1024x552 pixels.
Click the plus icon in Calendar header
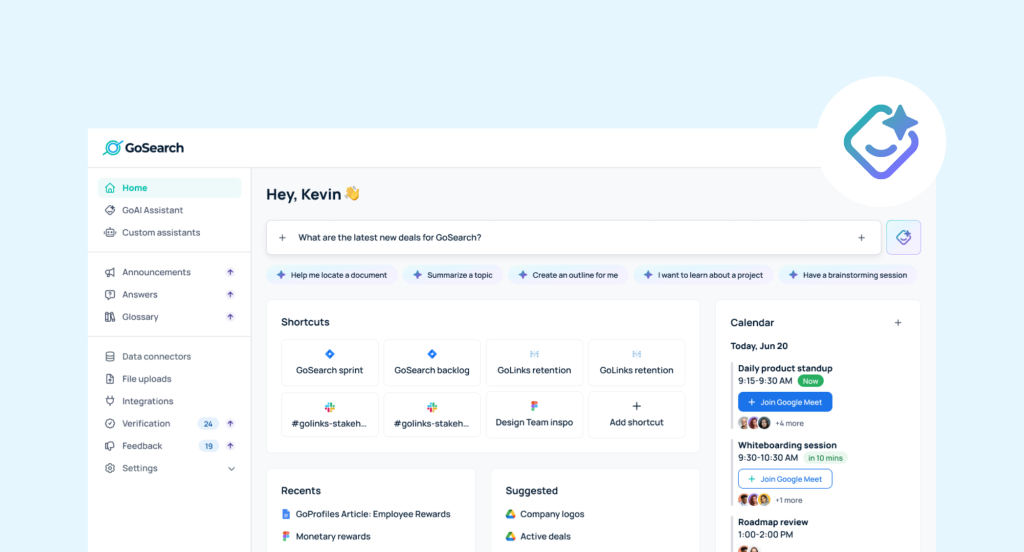(x=897, y=323)
